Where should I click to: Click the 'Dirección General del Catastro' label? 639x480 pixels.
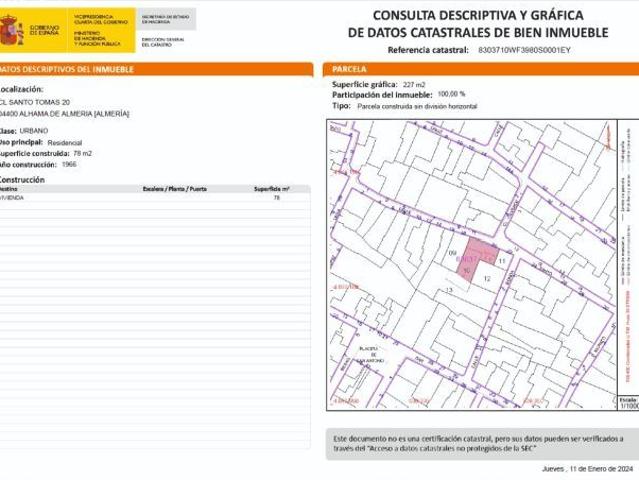pyautogui.click(x=163, y=42)
